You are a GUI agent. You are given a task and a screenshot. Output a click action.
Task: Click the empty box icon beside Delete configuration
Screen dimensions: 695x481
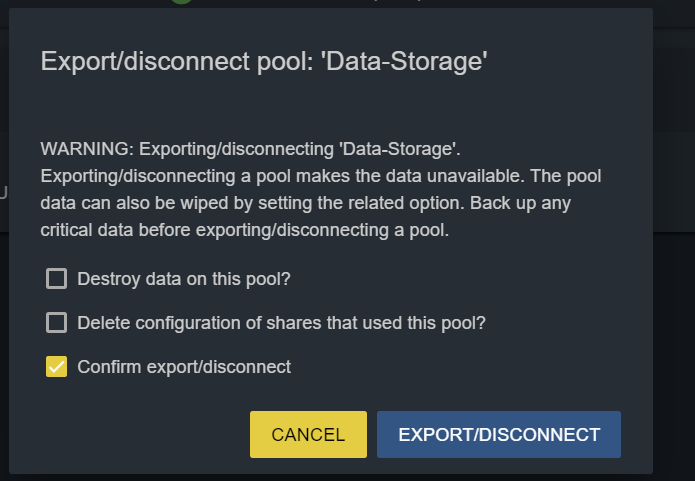57,323
